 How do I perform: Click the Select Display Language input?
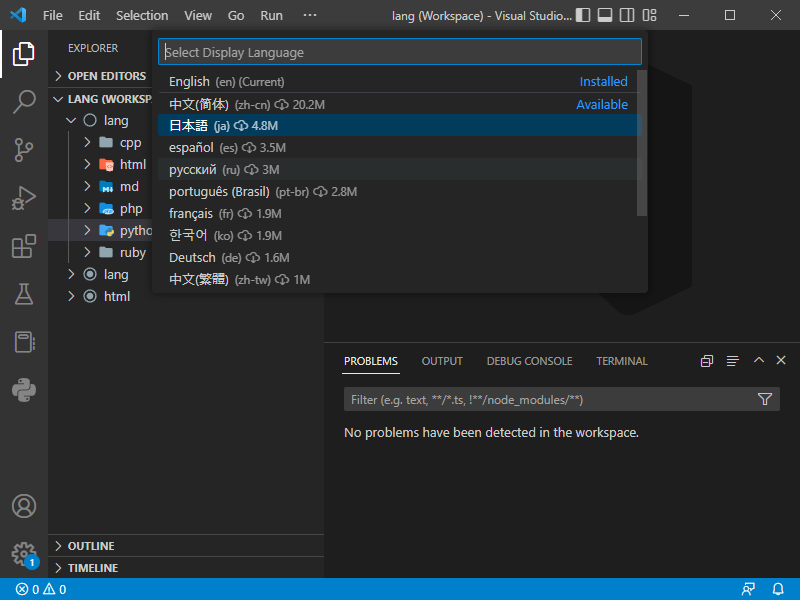click(x=399, y=52)
